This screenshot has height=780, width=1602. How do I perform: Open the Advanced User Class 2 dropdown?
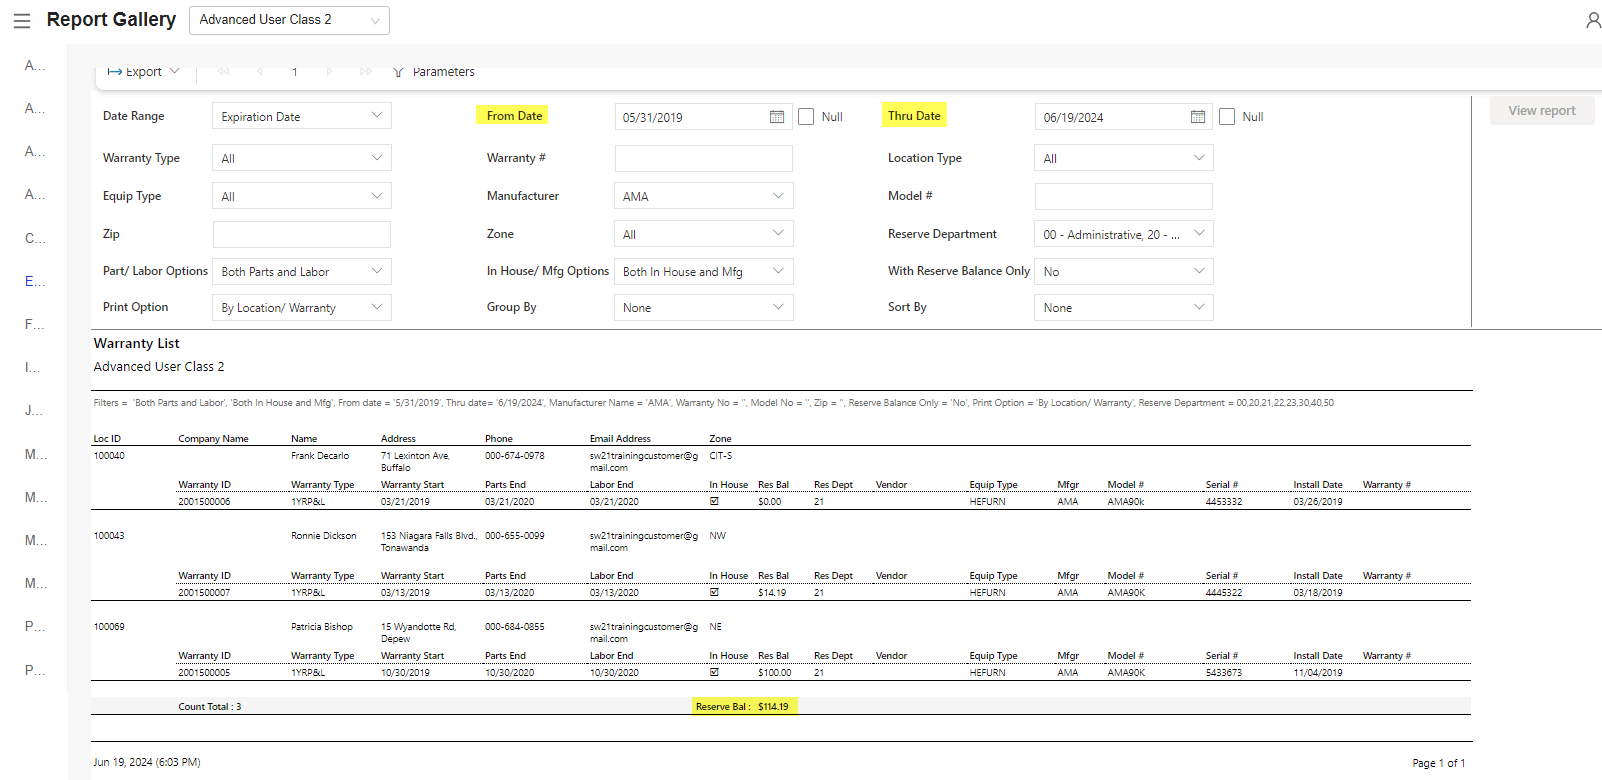point(289,20)
